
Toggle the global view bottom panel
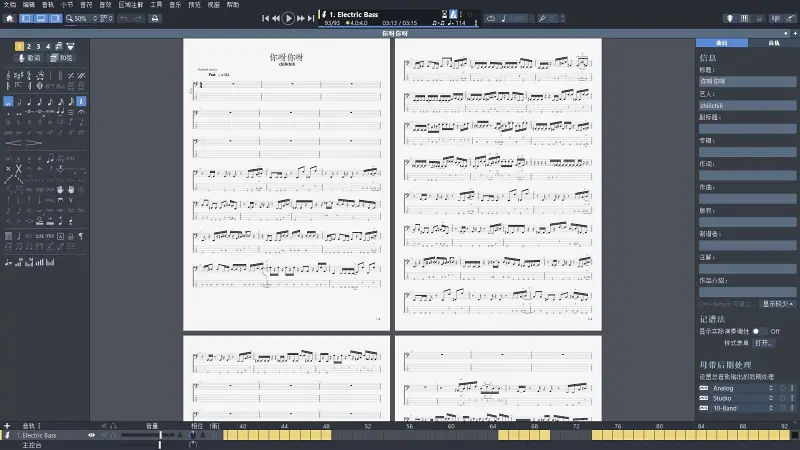(41, 18)
